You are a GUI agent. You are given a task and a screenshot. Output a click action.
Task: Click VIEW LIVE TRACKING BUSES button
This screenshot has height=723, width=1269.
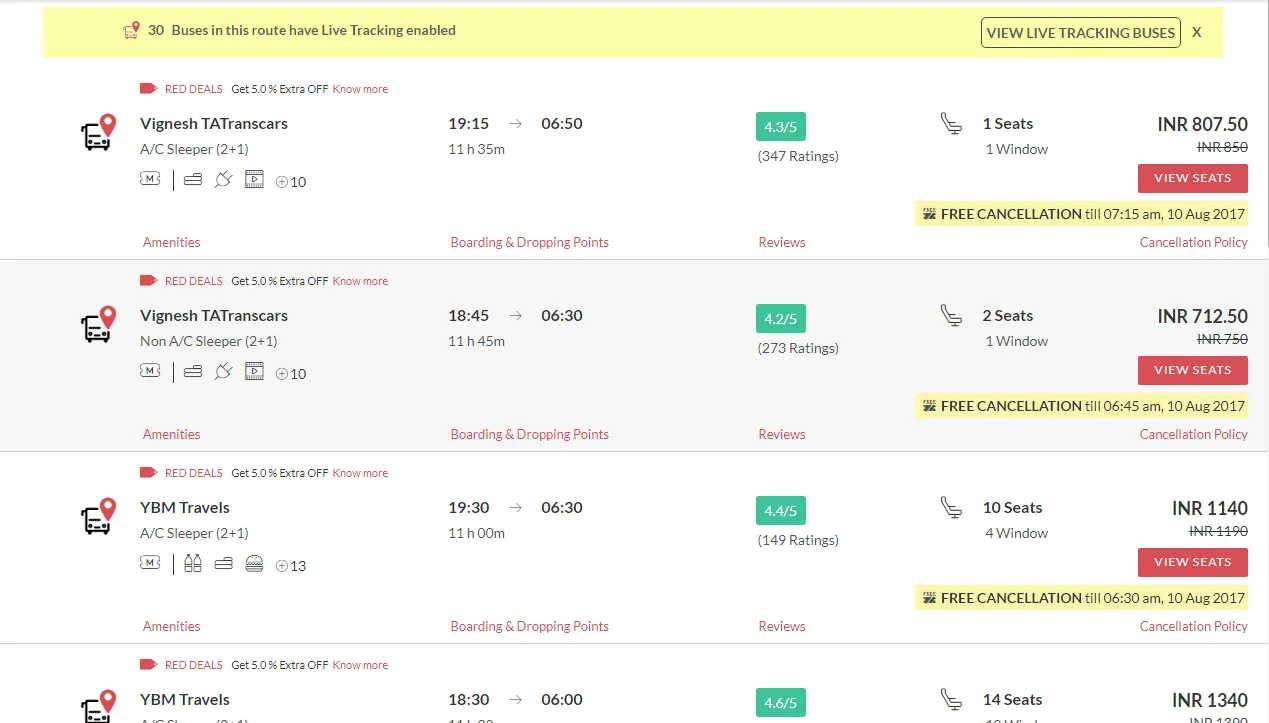(x=1080, y=33)
